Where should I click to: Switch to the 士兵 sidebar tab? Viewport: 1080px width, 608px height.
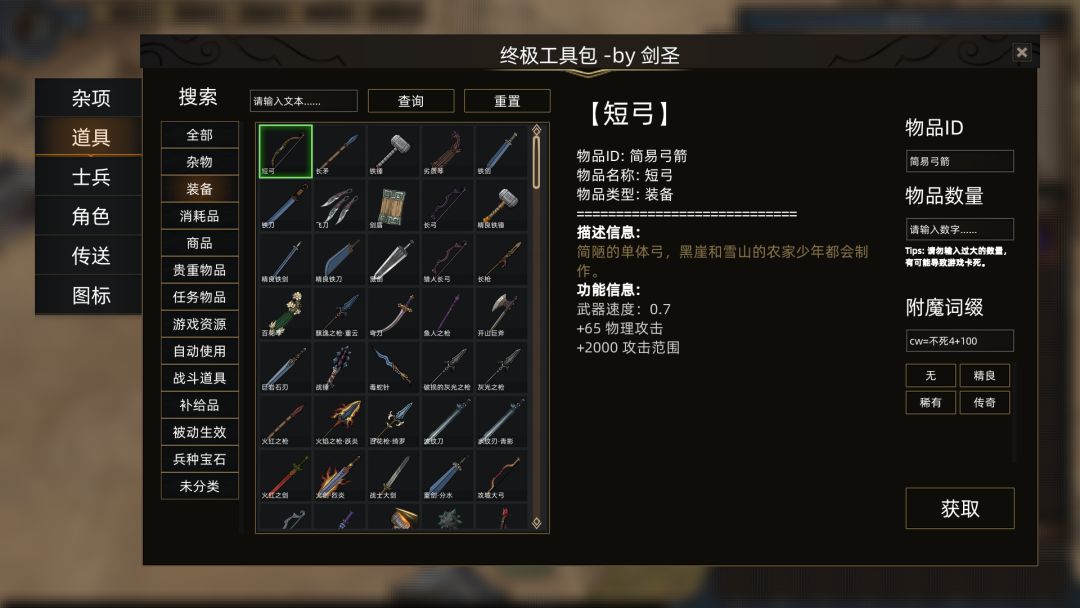click(x=90, y=177)
